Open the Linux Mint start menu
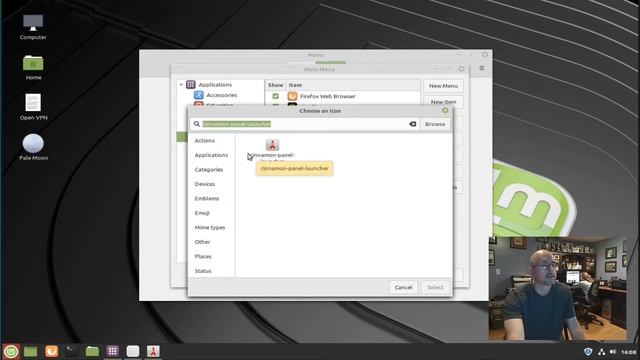Image resolution: width=640 pixels, height=360 pixels. pyautogui.click(x=11, y=351)
